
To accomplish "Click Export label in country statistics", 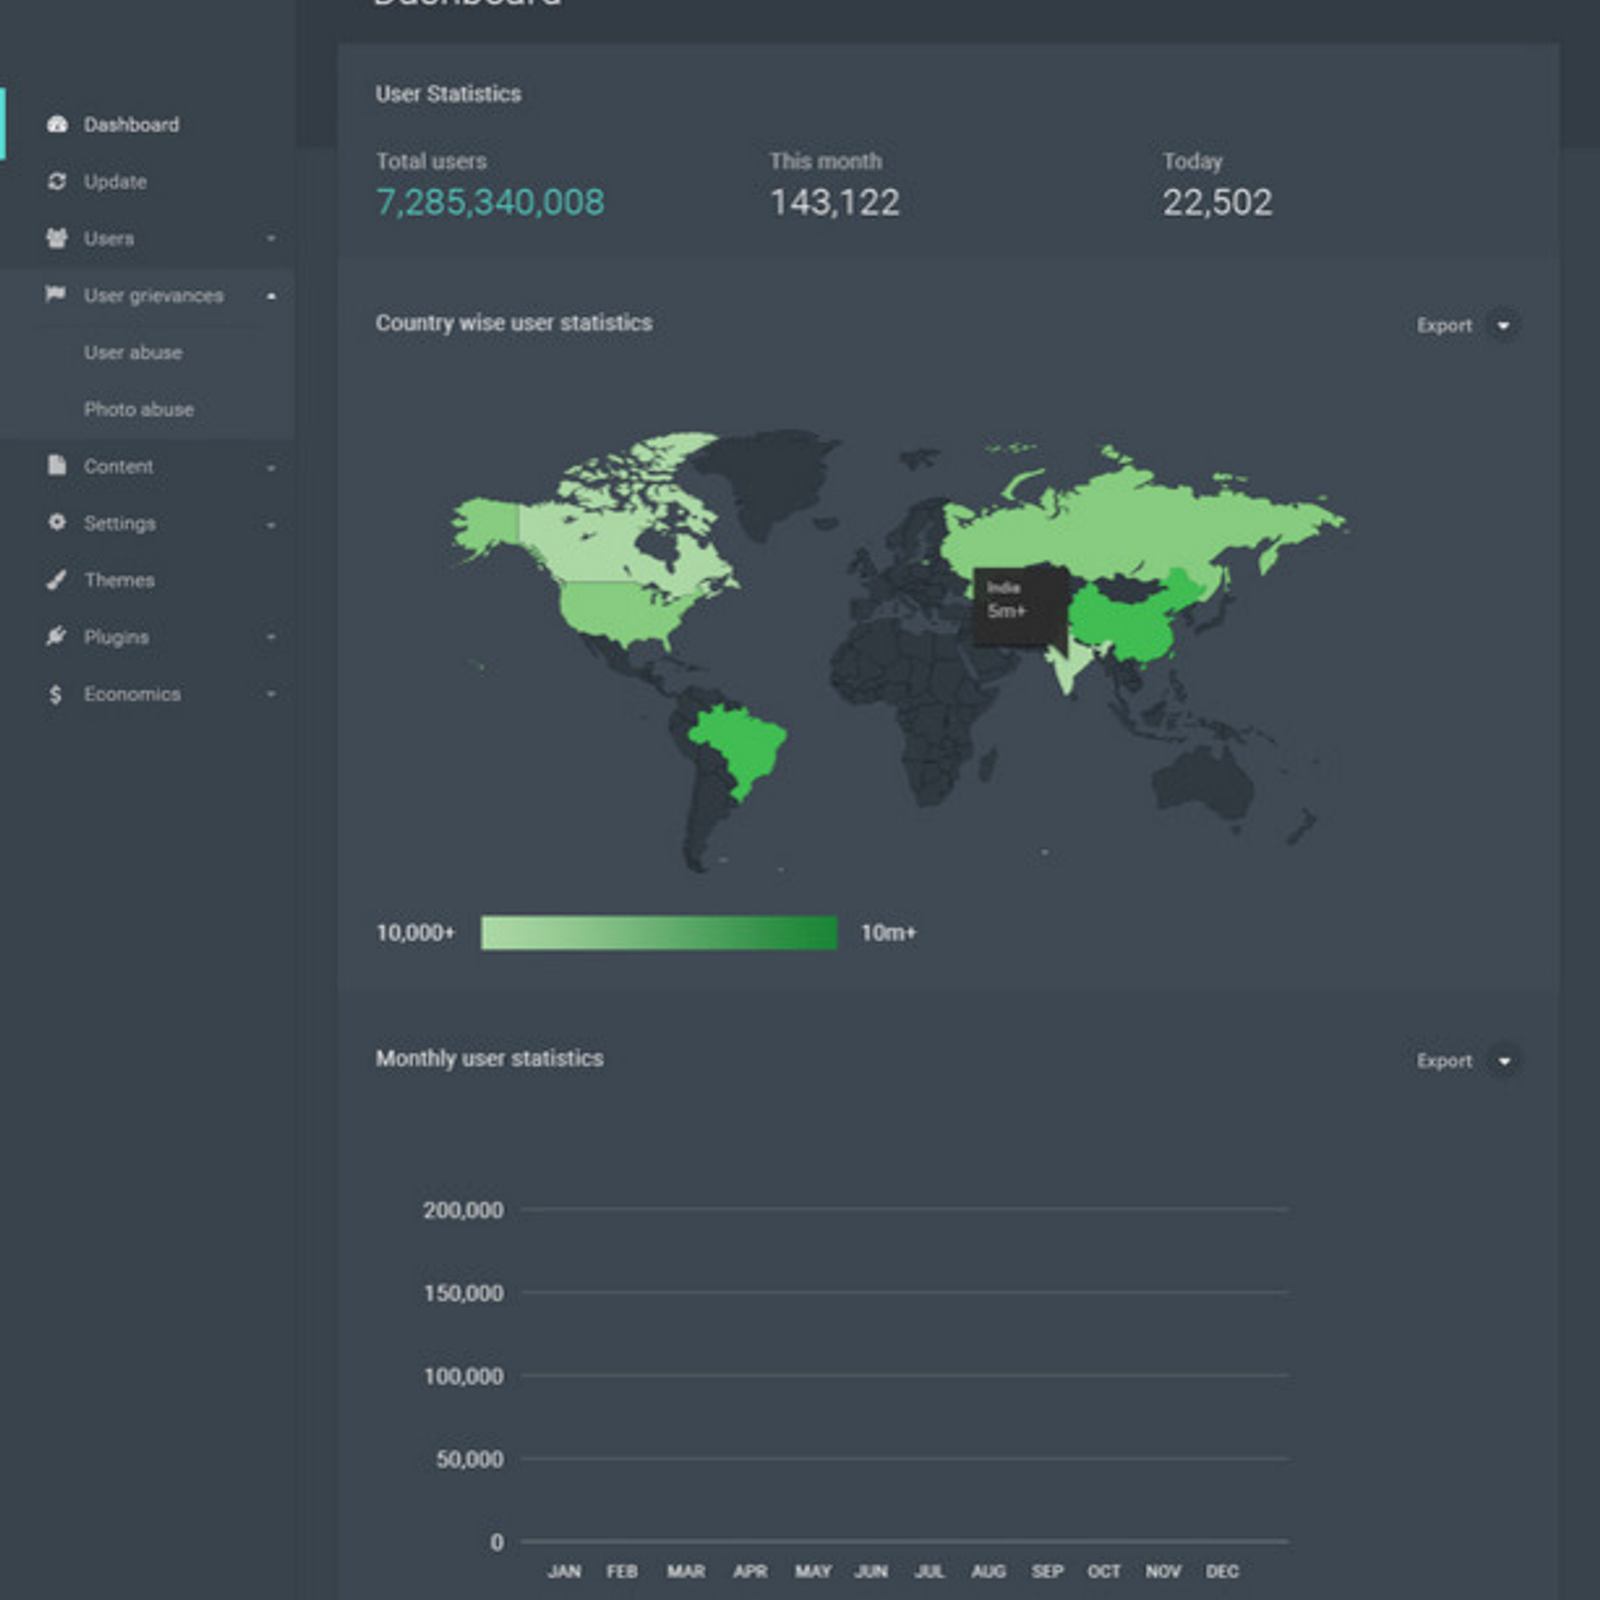I will 1444,325.
